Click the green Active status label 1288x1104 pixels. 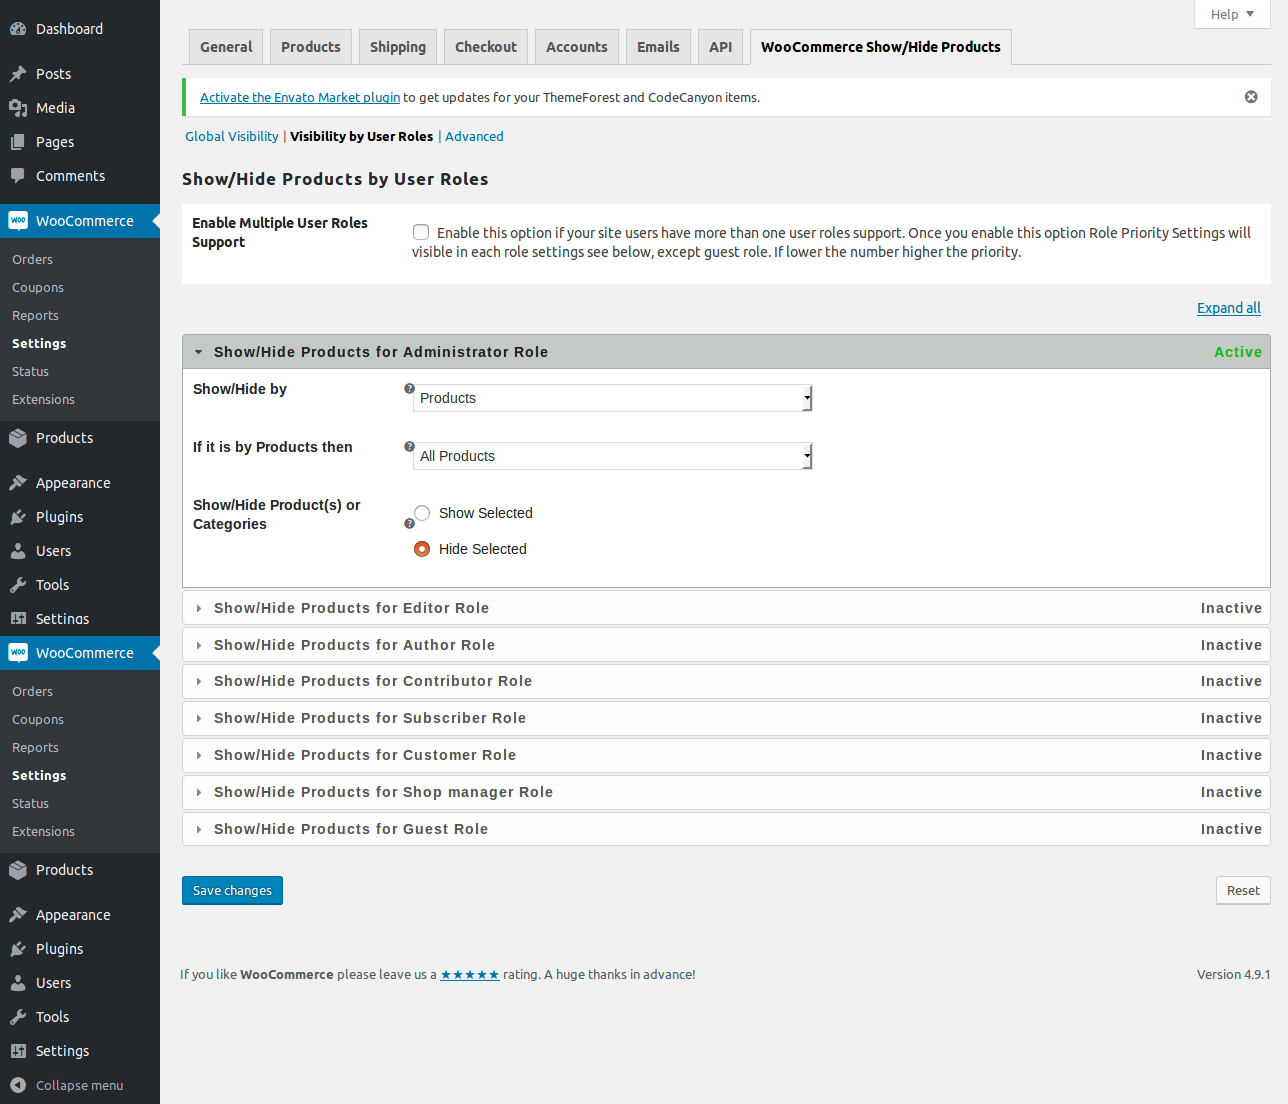1238,352
